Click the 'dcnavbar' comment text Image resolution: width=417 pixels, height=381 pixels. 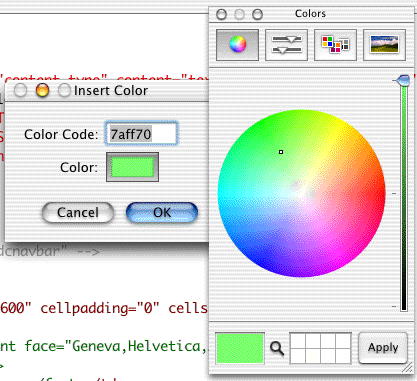pos(34,251)
